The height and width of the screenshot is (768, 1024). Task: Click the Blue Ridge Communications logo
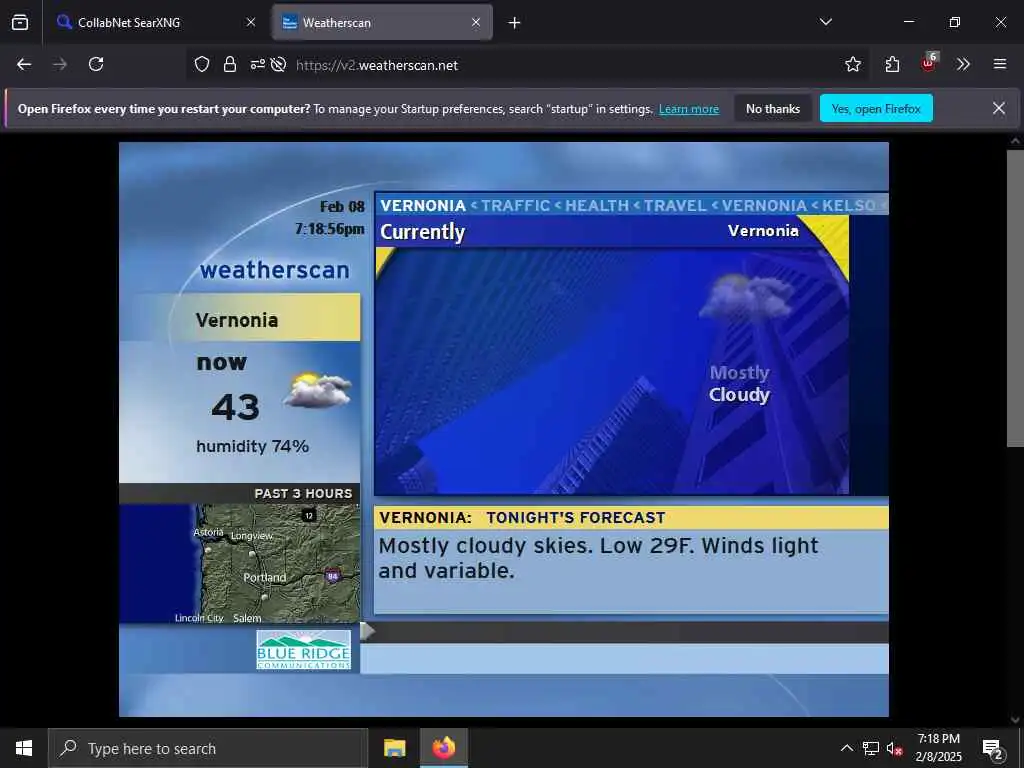click(303, 650)
